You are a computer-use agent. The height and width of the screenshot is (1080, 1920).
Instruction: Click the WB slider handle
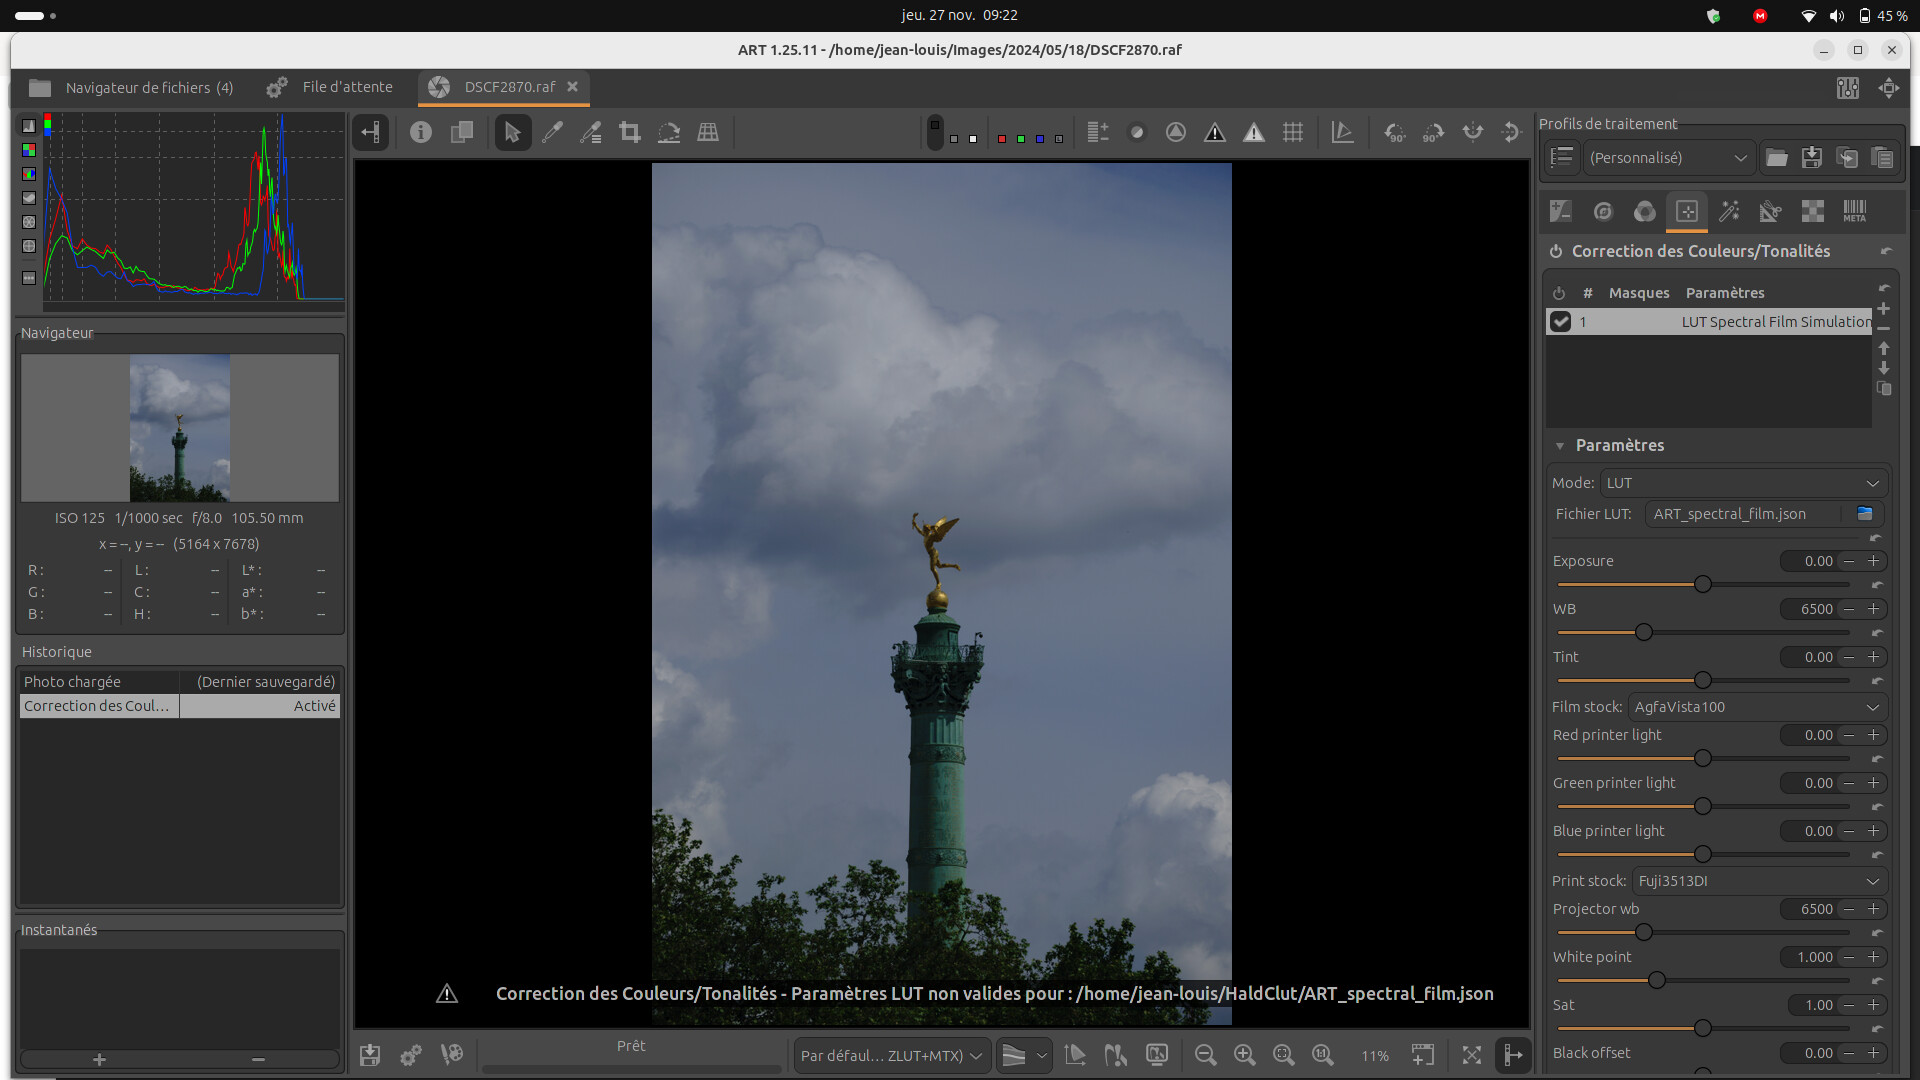[1643, 632]
